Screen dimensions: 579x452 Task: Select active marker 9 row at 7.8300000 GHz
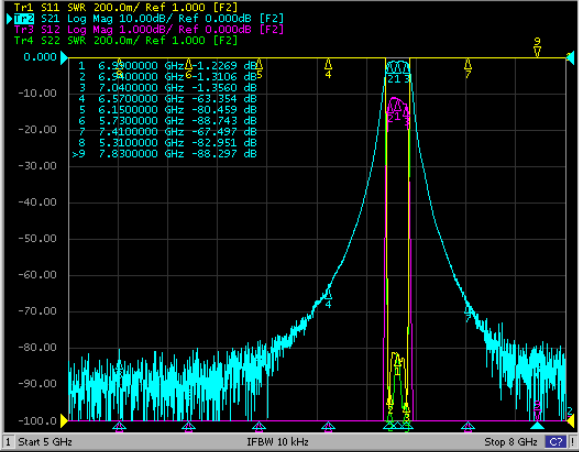(x=165, y=154)
